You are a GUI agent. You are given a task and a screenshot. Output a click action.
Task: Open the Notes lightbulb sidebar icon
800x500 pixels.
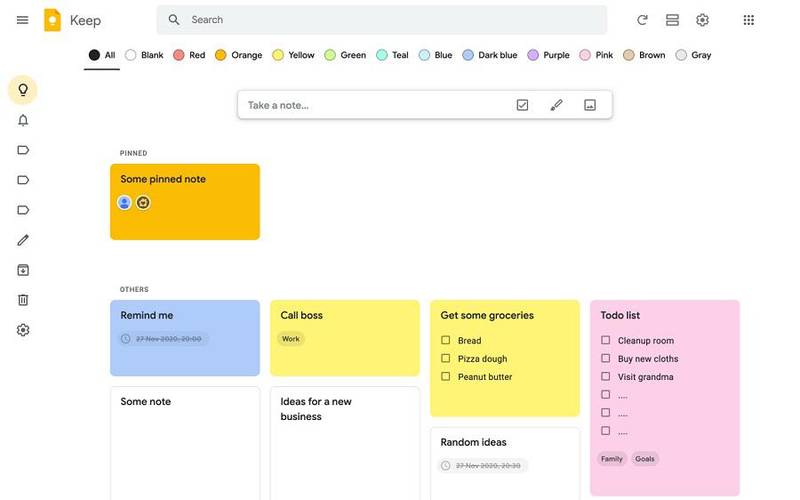point(22,90)
